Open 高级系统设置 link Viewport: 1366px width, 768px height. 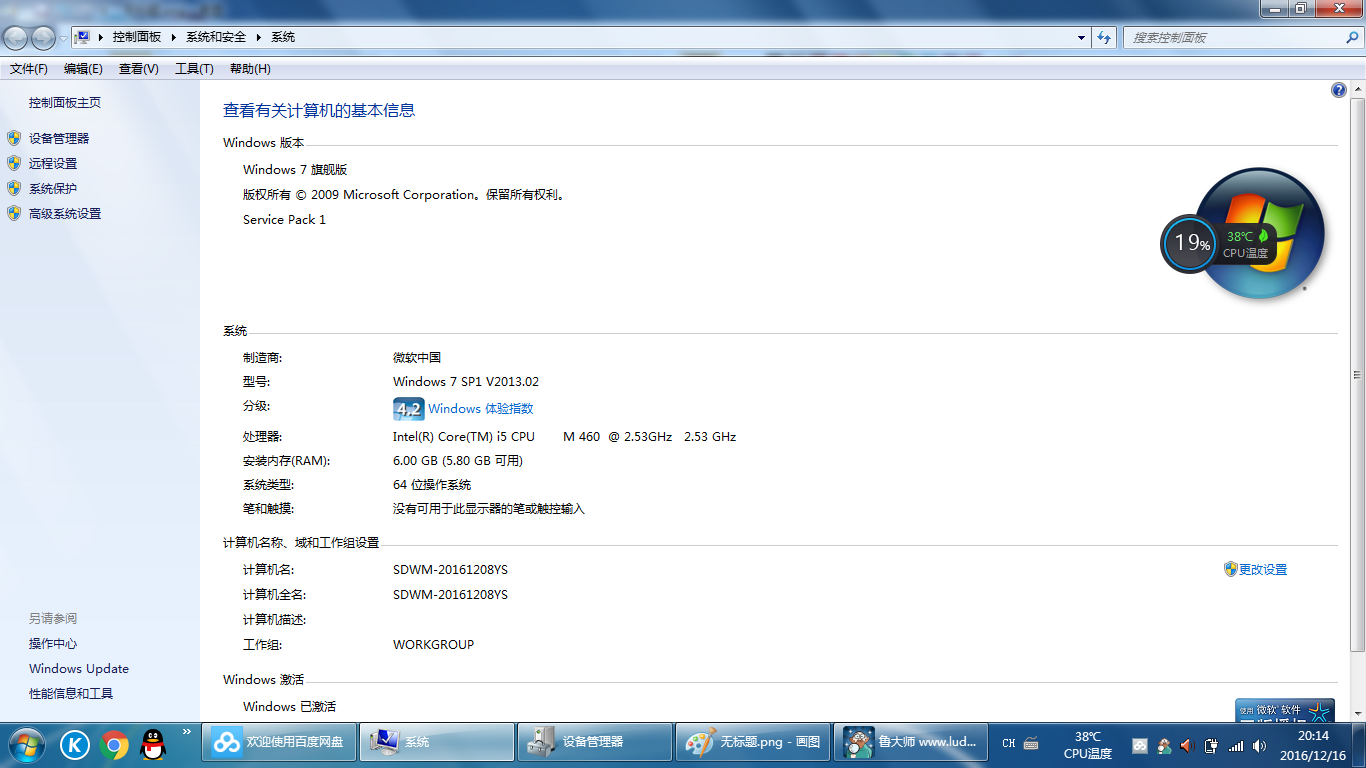click(65, 214)
